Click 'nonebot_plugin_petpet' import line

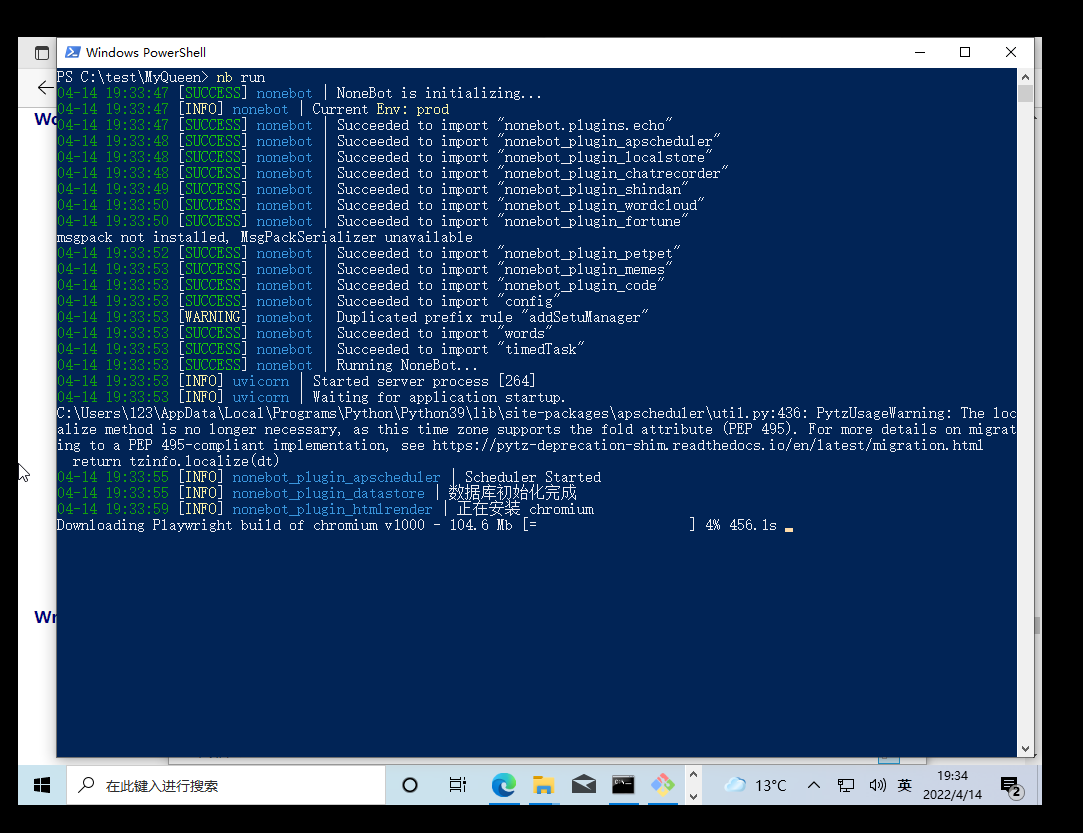click(368, 253)
